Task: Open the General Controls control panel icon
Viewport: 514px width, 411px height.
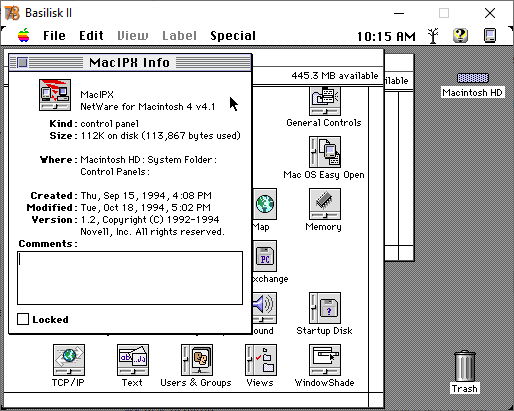Action: 325,101
